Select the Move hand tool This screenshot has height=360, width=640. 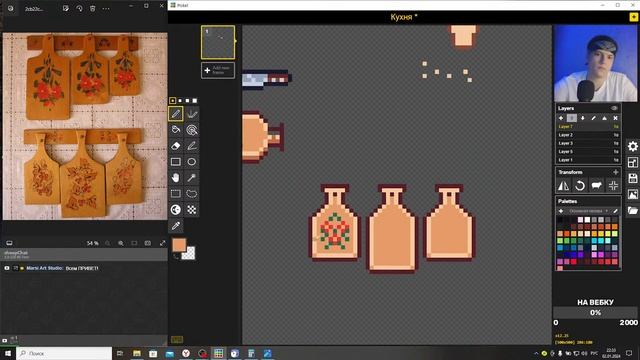point(176,178)
